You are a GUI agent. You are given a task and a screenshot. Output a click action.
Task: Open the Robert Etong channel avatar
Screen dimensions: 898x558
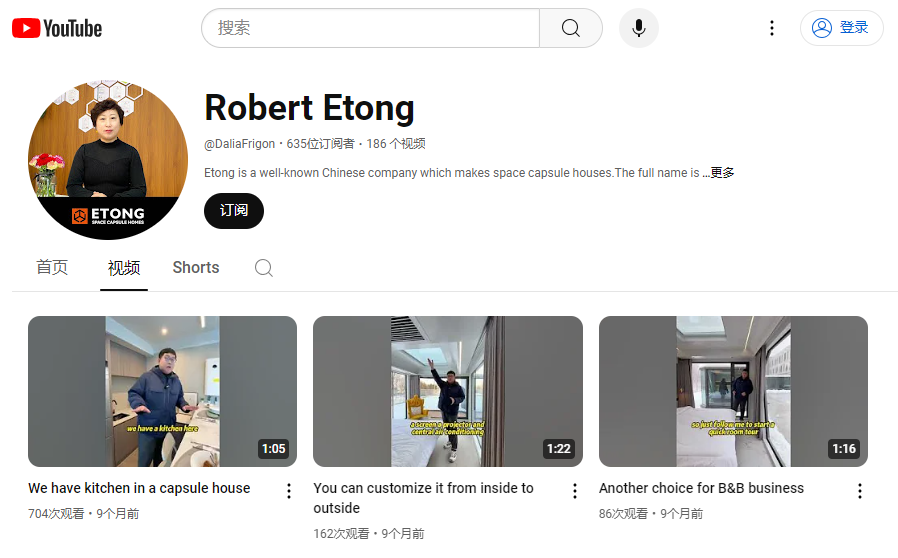point(108,160)
